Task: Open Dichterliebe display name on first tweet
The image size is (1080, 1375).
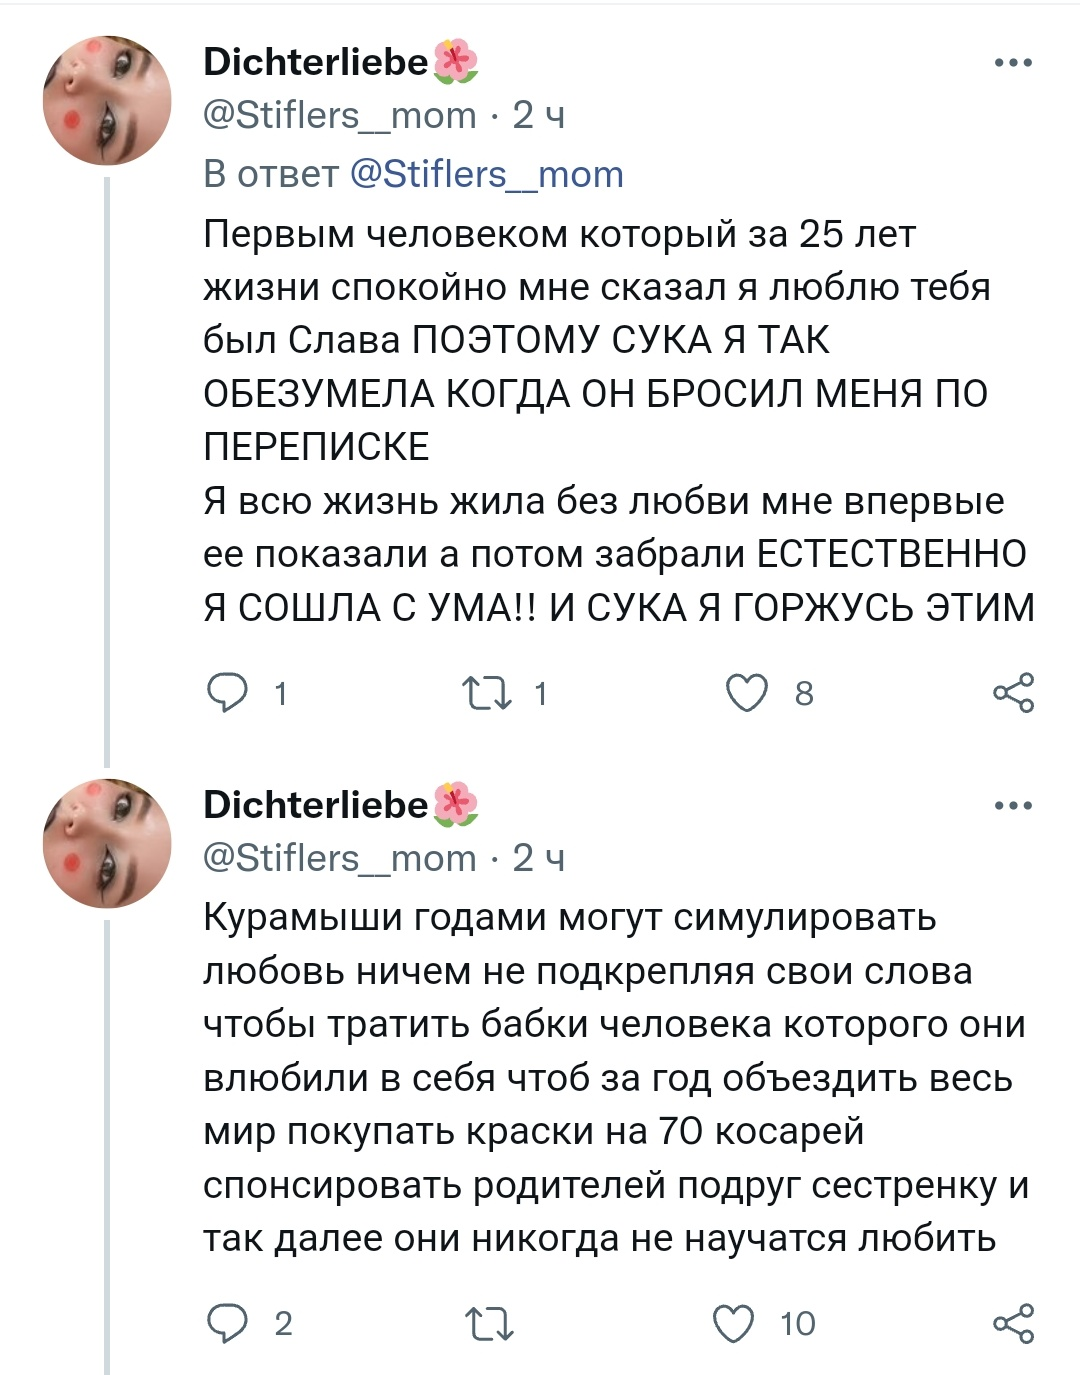Action: point(316,62)
